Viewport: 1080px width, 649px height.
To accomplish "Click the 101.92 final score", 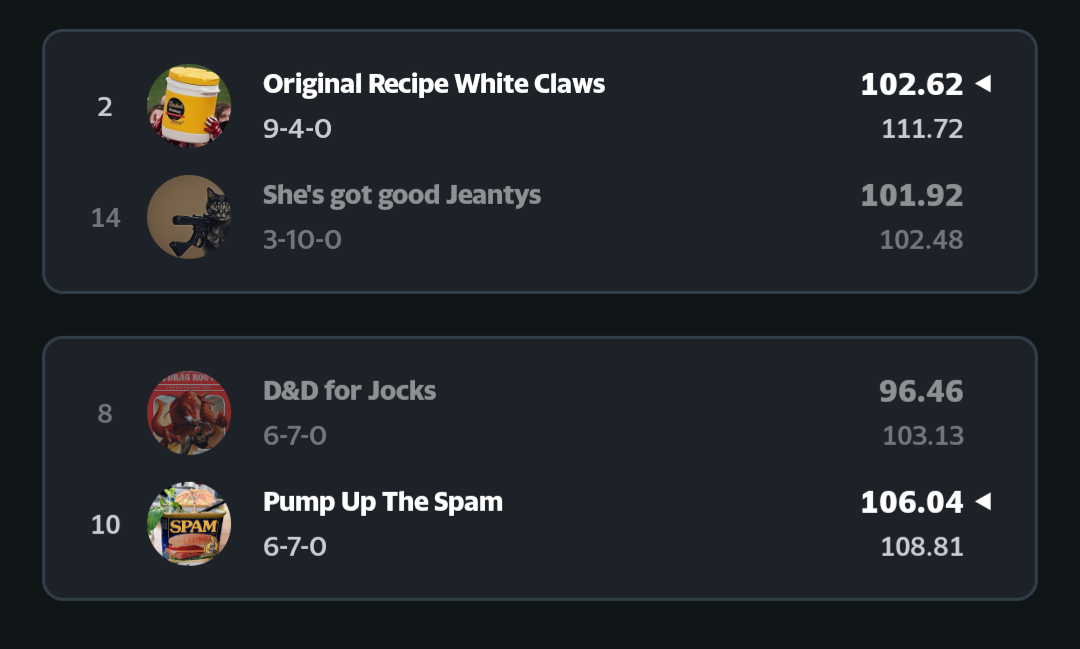I will click(911, 195).
